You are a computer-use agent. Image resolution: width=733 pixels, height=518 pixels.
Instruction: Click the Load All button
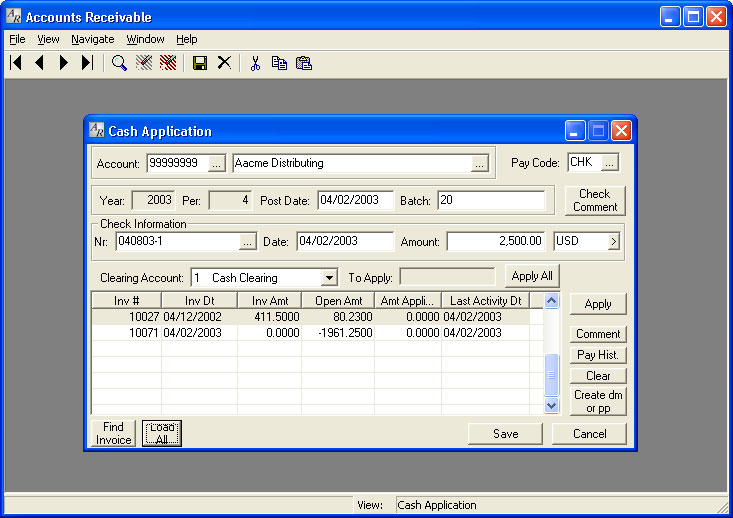coord(162,433)
